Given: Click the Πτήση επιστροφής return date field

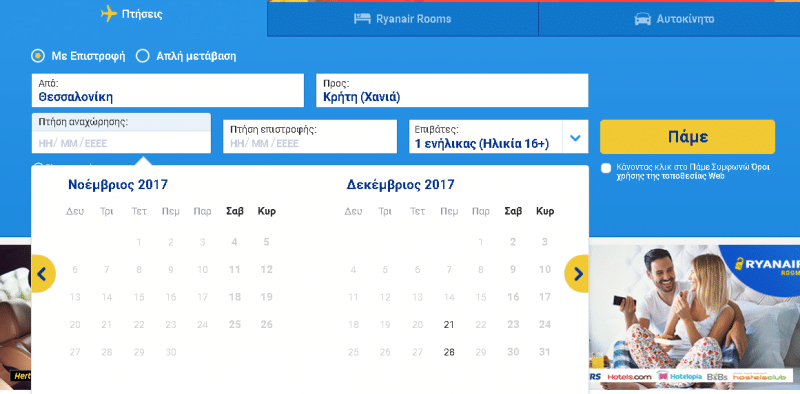Looking at the screenshot, I should click(x=310, y=137).
